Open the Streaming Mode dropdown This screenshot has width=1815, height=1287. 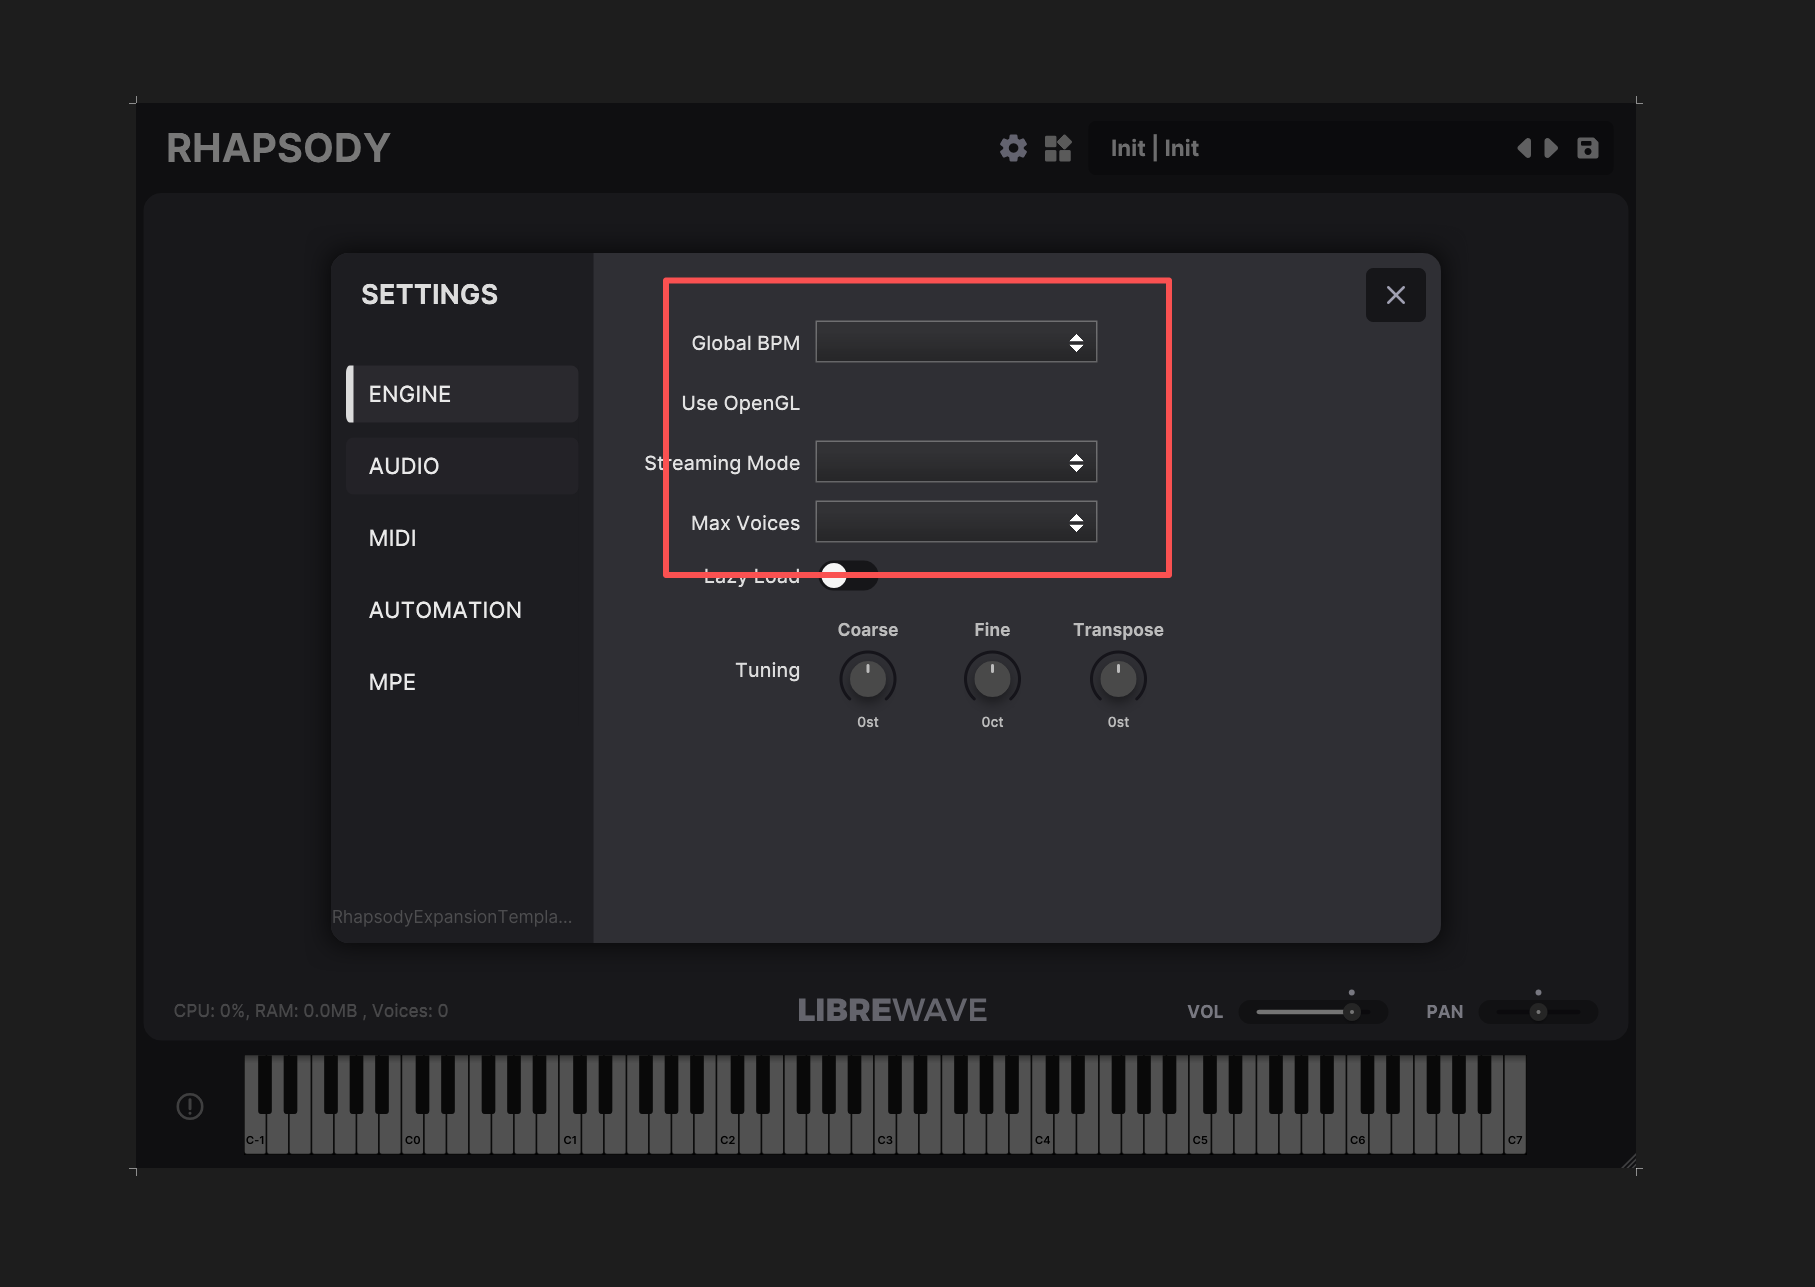coord(956,462)
